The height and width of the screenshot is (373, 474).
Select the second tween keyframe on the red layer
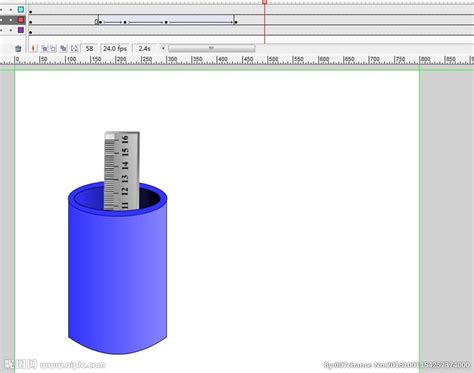click(x=125, y=22)
